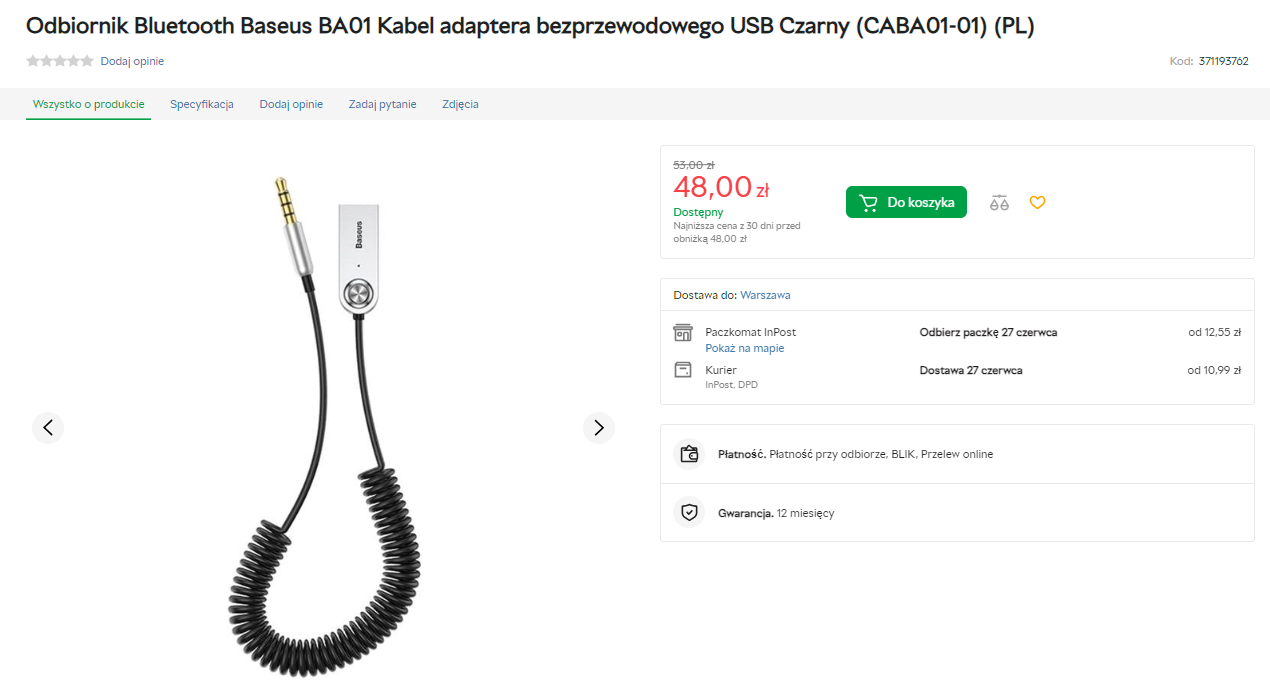Viewport: 1270px width, 687px height.
Task: Click Dodaj opinie link beside stars
Action: click(132, 61)
